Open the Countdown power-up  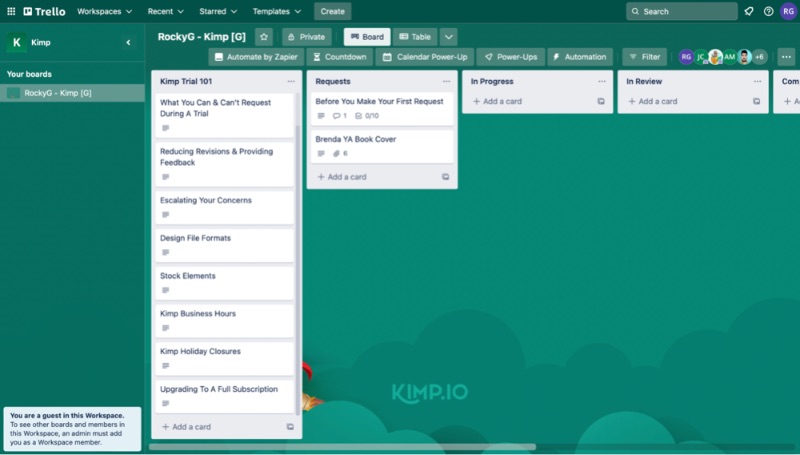tap(340, 57)
